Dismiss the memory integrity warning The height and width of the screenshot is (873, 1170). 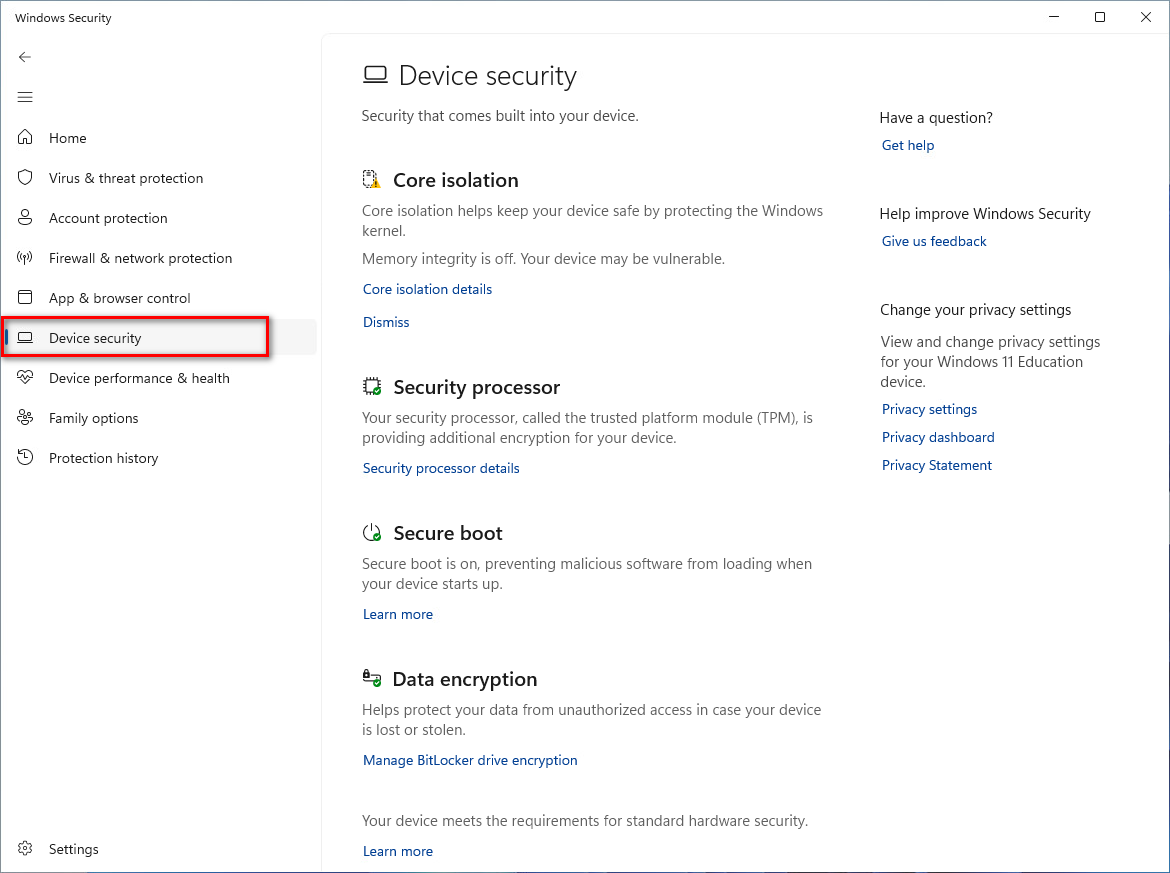click(x=386, y=322)
